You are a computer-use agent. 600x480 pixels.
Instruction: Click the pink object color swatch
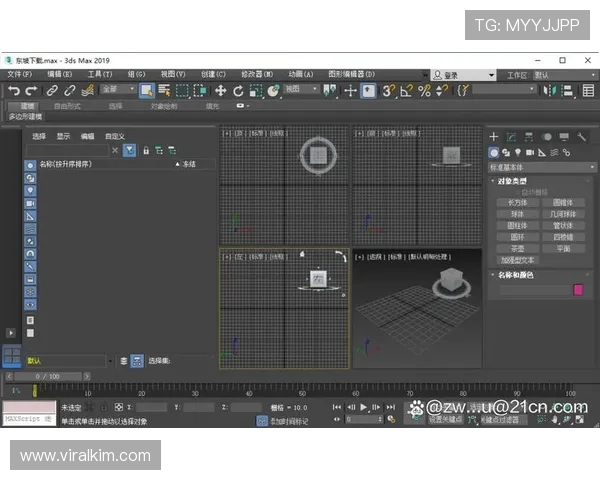tap(578, 290)
